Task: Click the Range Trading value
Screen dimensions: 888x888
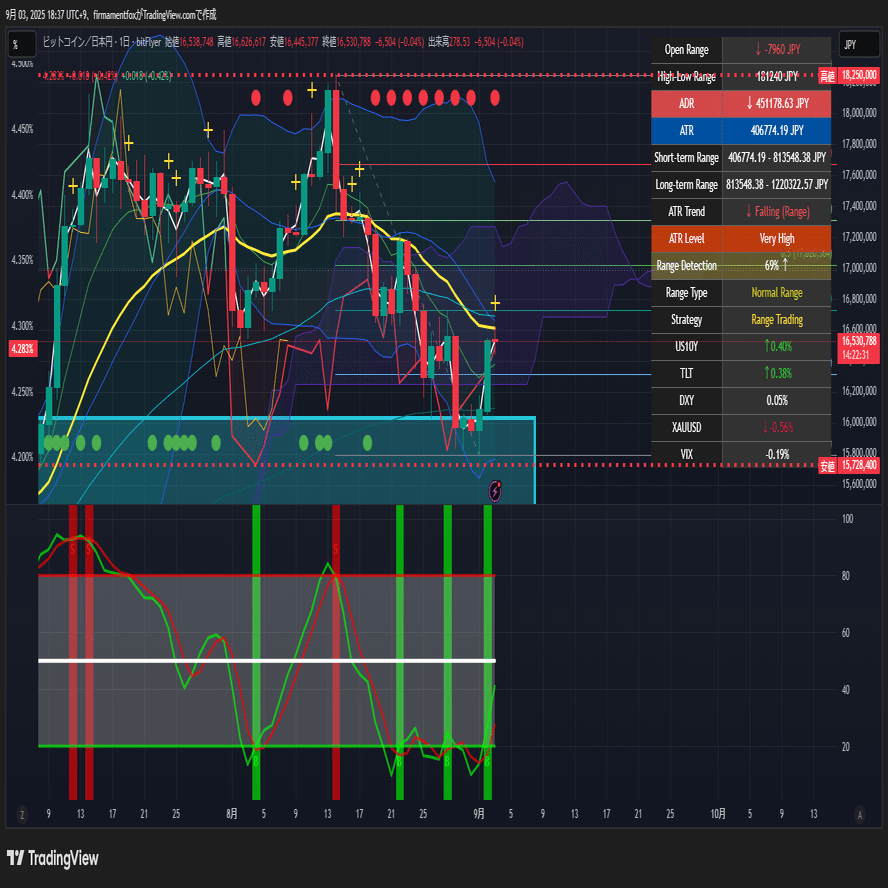Action: pos(777,319)
